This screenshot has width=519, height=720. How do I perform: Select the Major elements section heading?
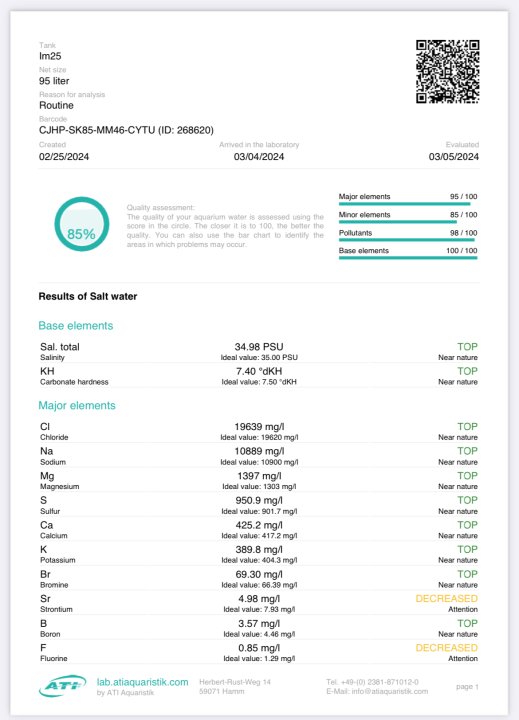[x=77, y=405]
